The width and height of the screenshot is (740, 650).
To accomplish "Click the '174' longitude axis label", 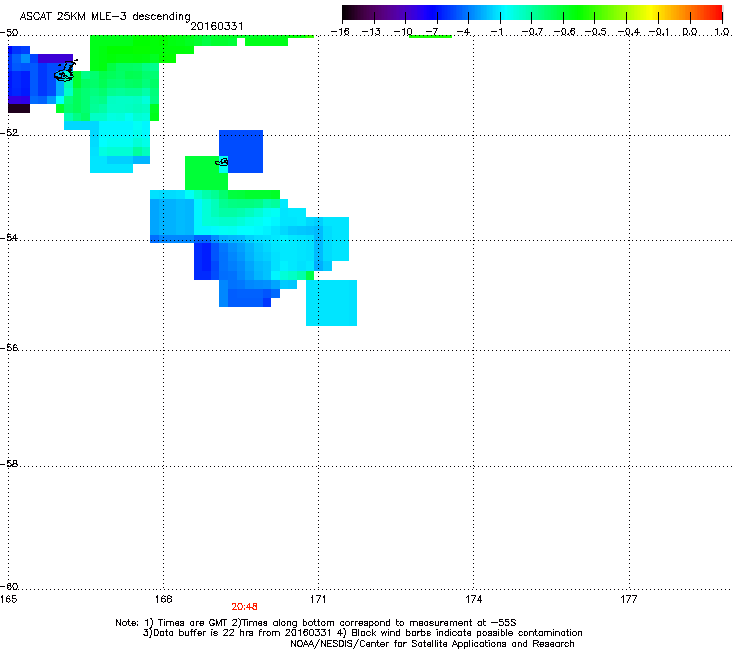I will click(x=473, y=599).
